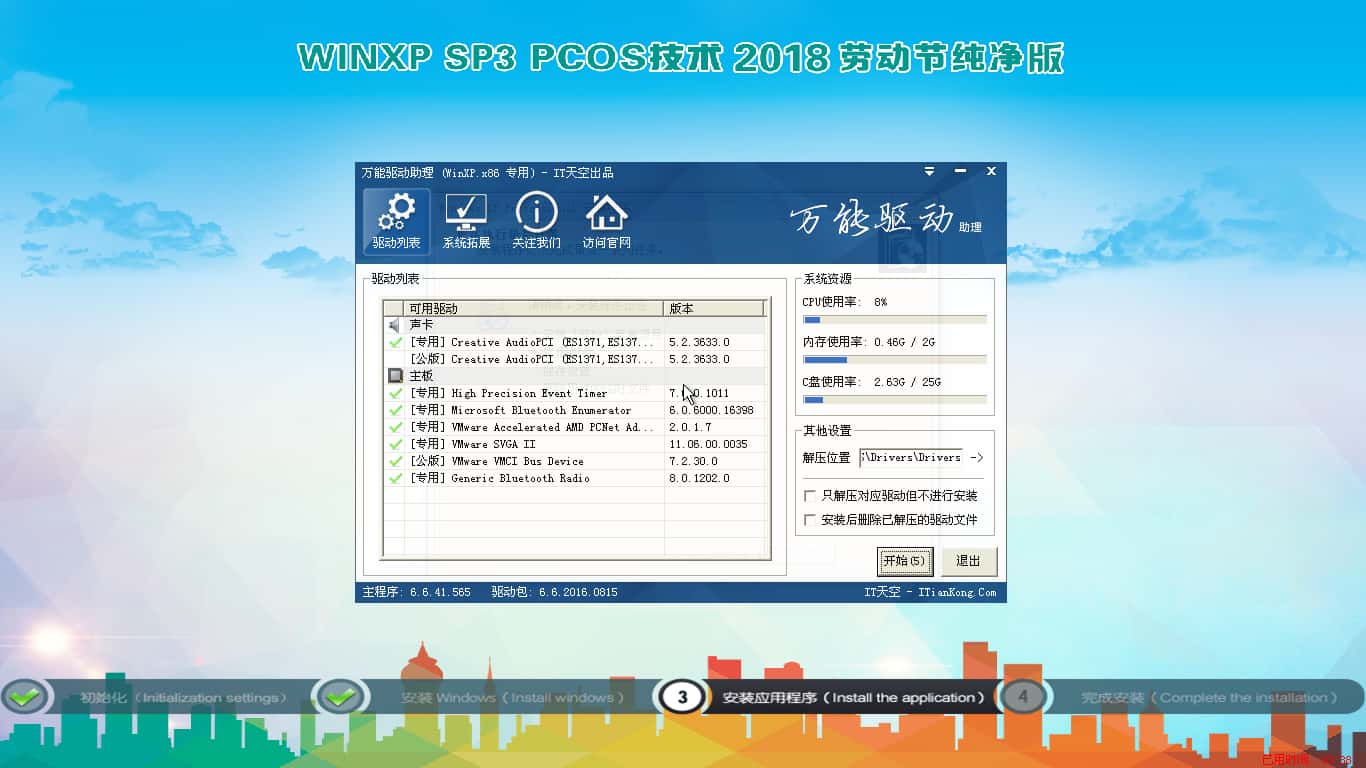
Task: Click the 解压位置 path input field
Action: pos(910,458)
